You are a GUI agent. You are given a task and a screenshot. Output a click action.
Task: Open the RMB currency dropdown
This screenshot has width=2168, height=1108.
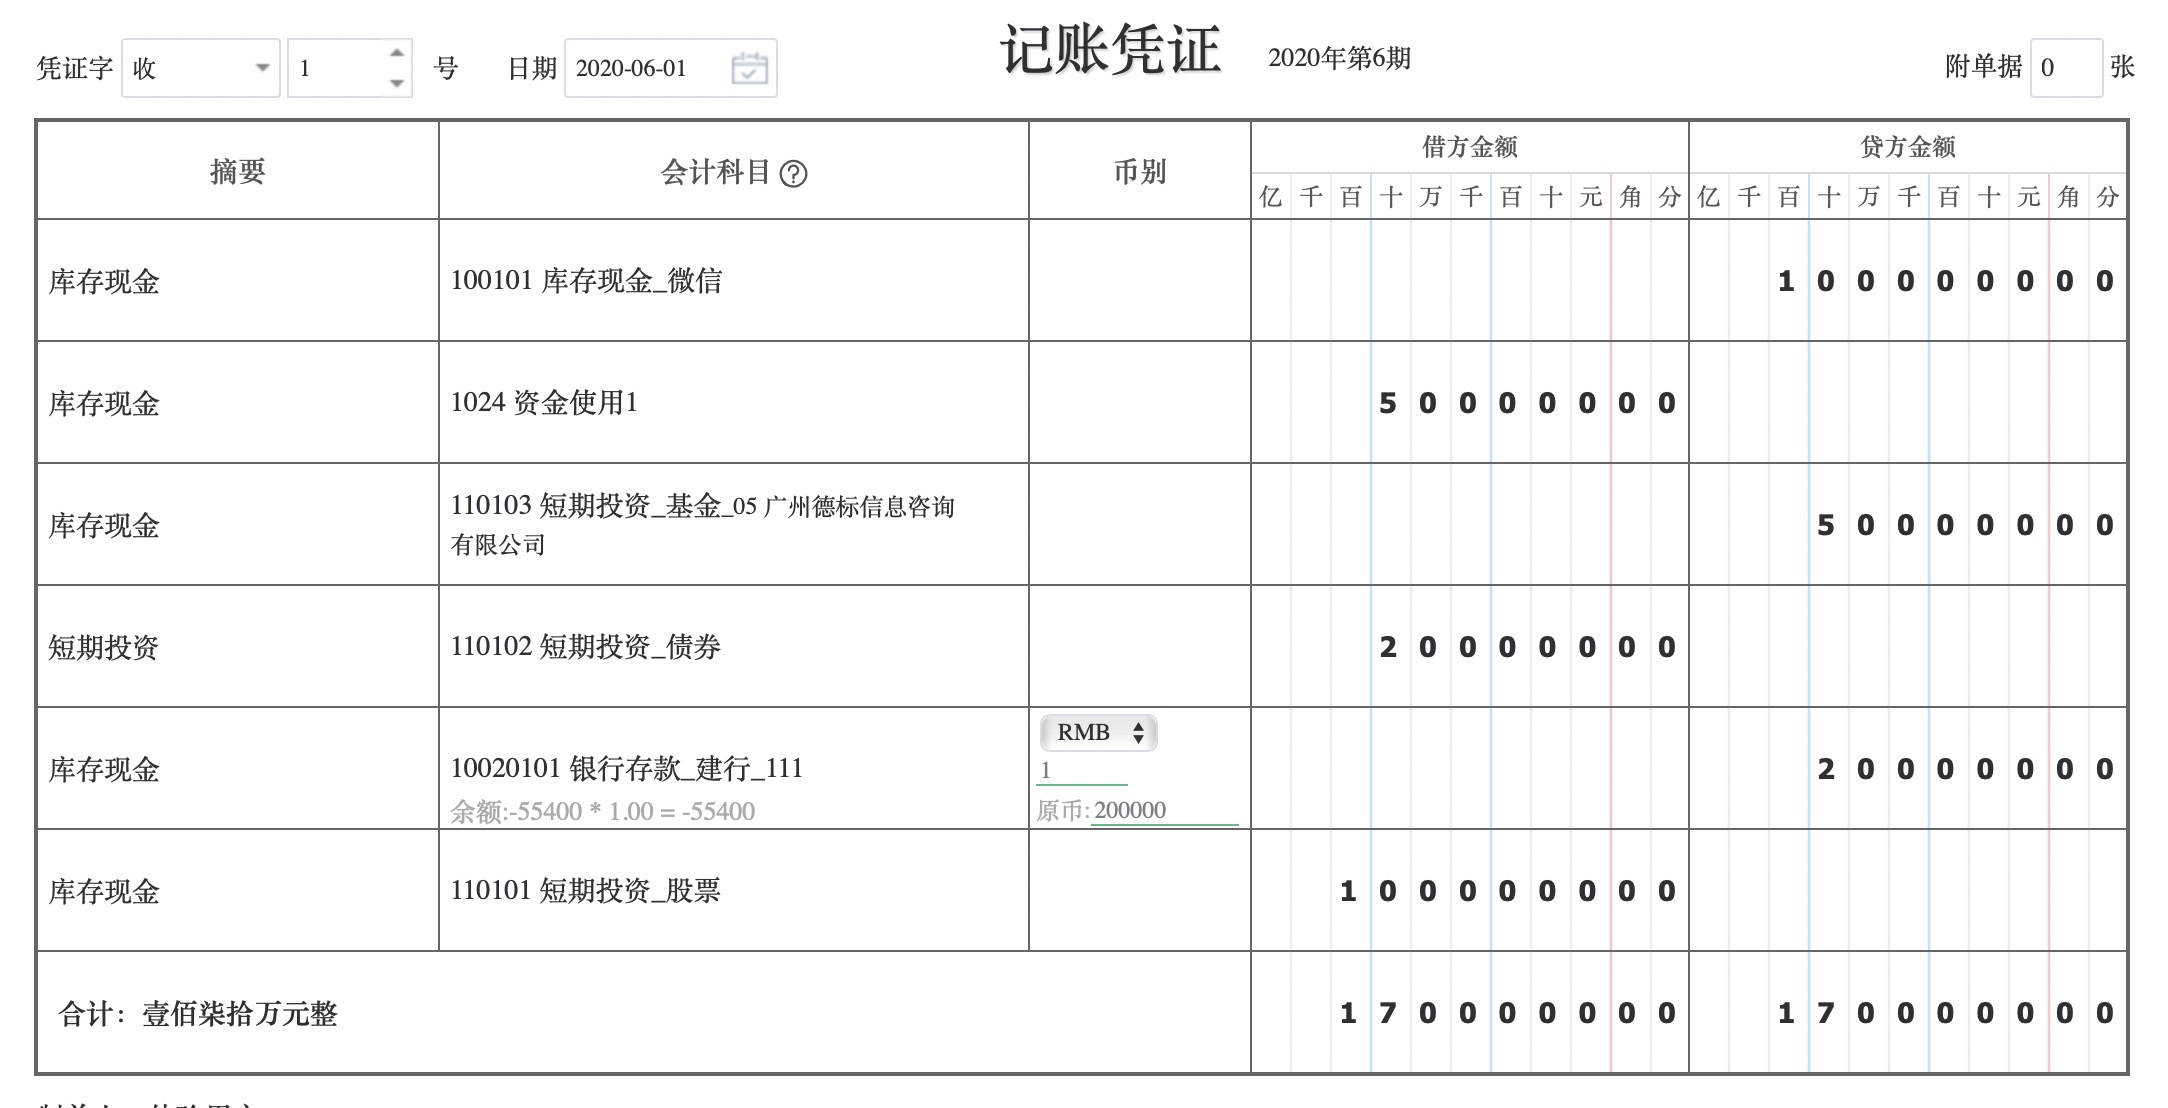click(1098, 732)
